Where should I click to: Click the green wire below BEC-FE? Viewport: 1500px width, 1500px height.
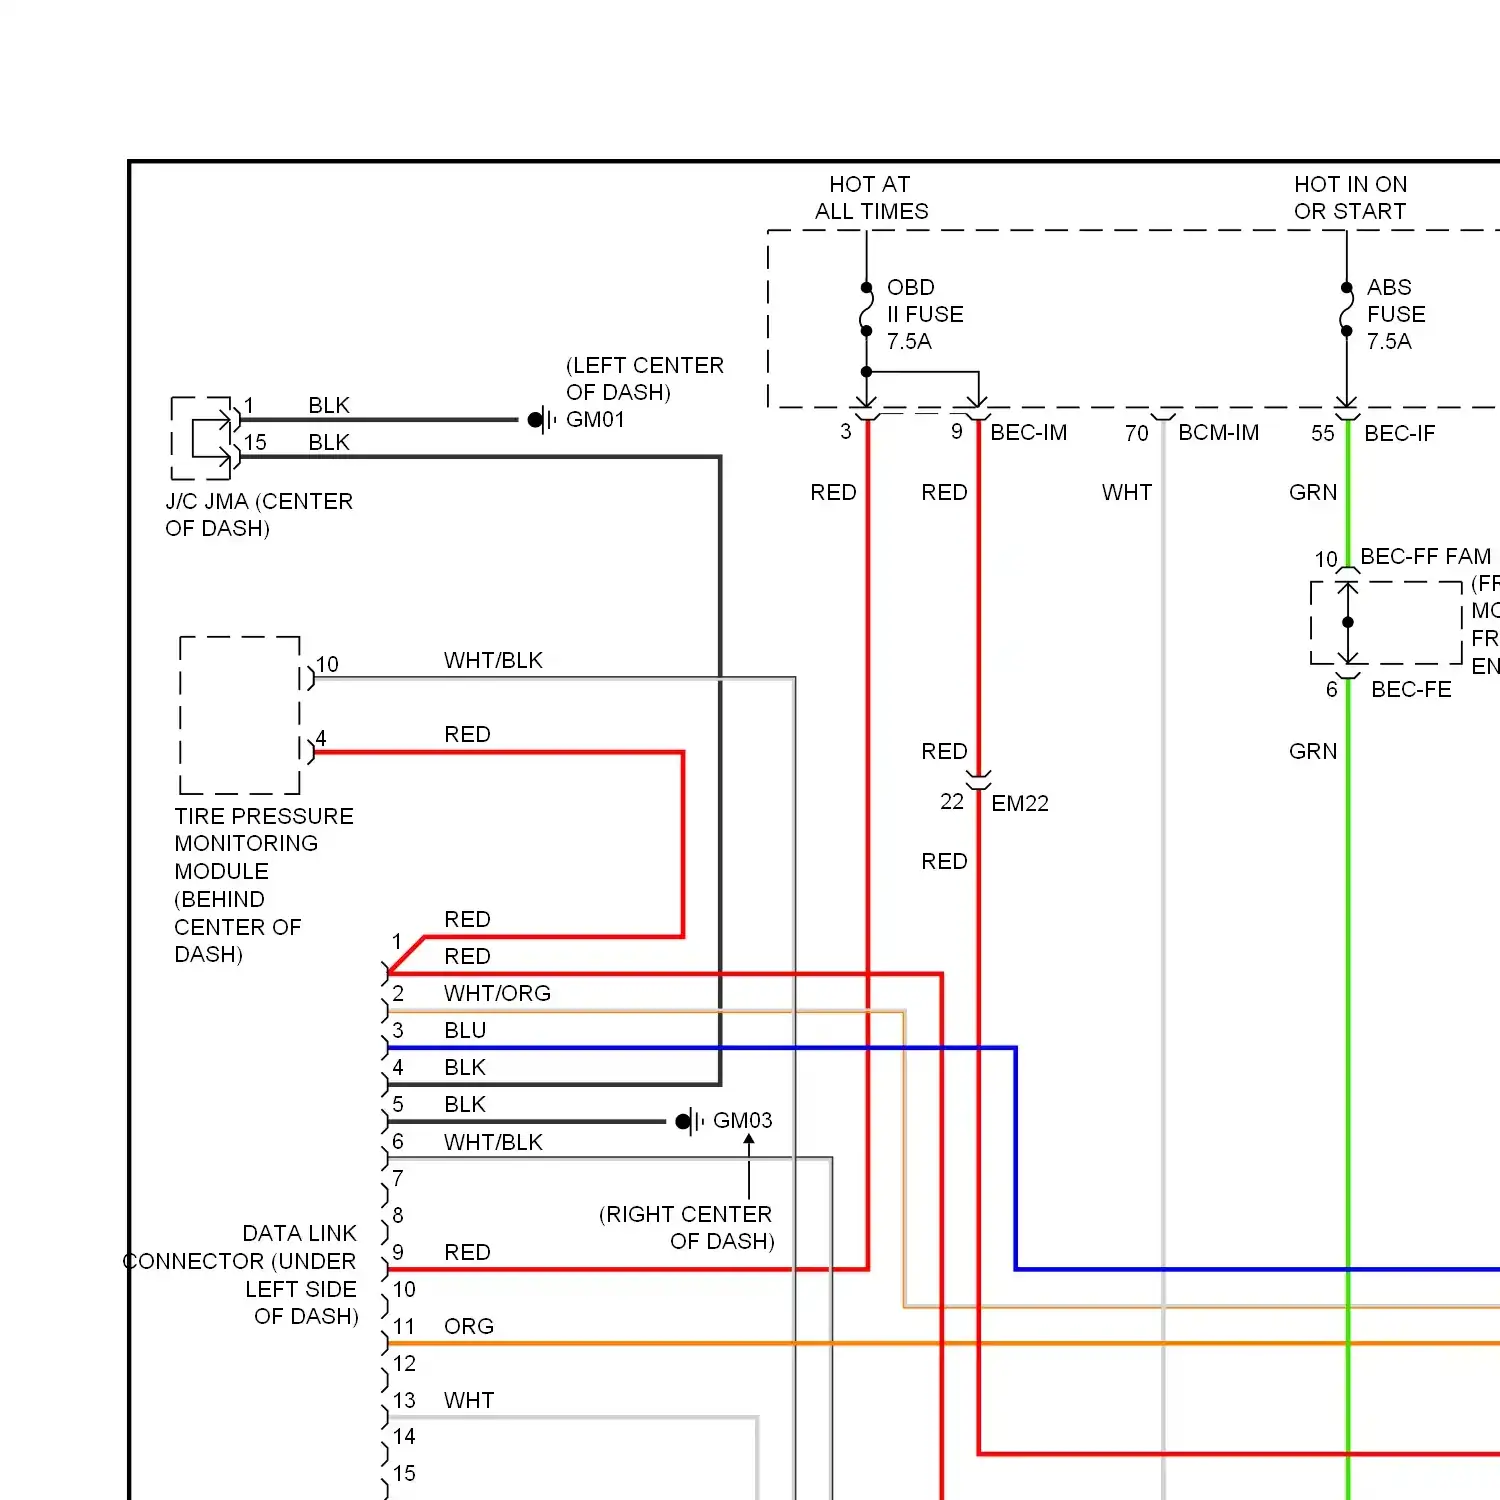click(1348, 1090)
